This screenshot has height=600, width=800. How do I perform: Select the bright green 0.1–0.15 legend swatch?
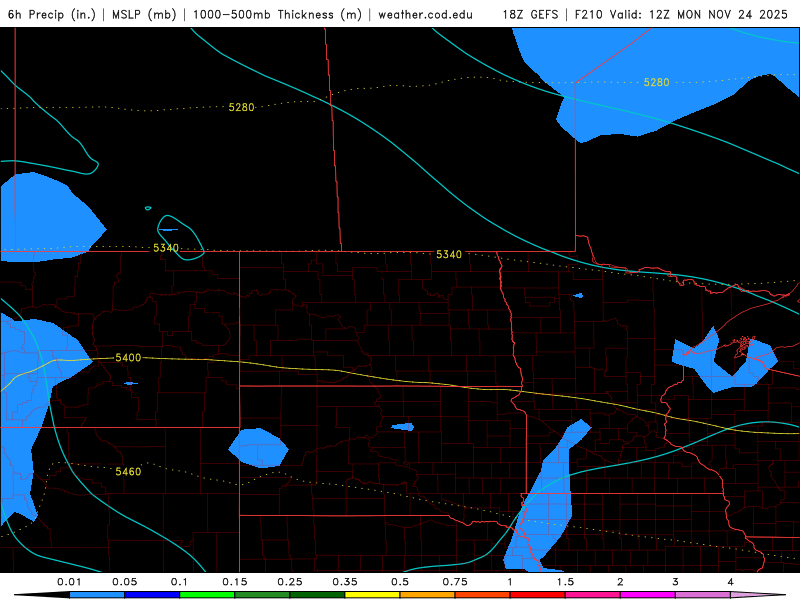click(207, 595)
